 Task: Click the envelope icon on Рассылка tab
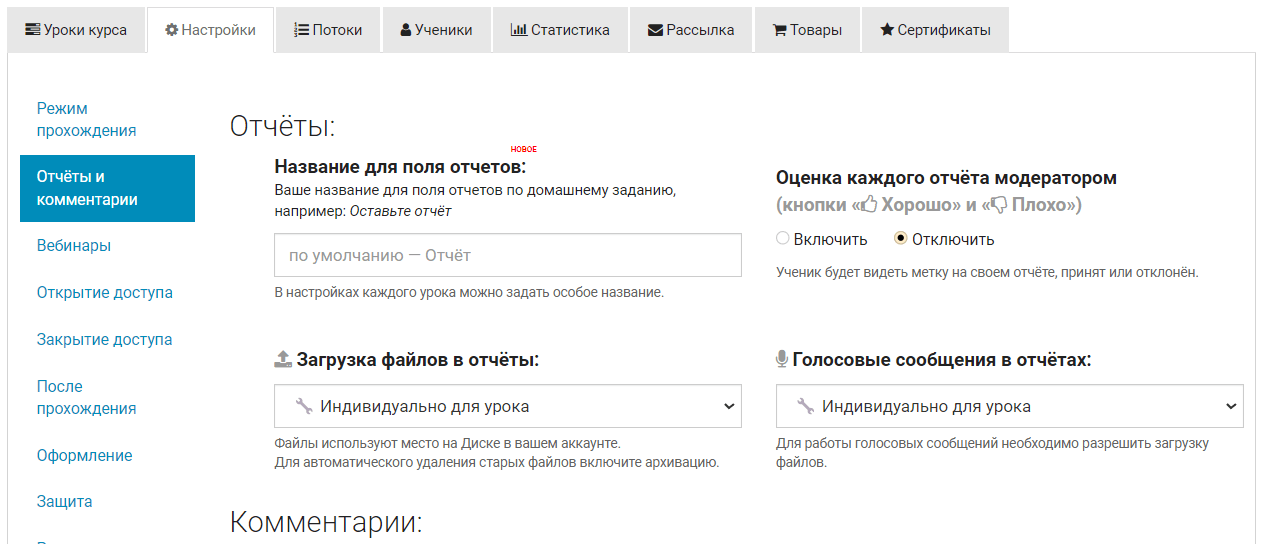(x=655, y=30)
